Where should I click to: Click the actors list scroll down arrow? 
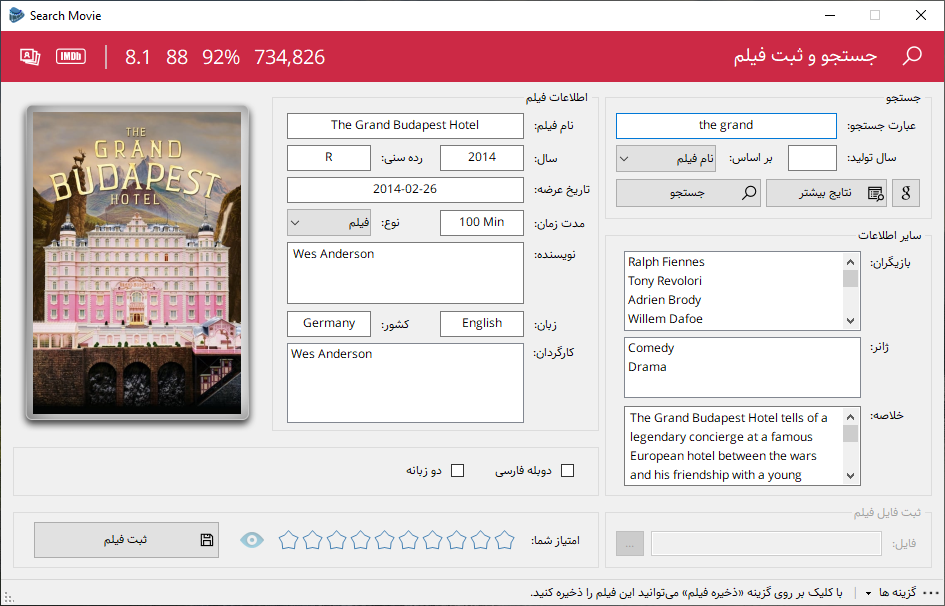850,321
